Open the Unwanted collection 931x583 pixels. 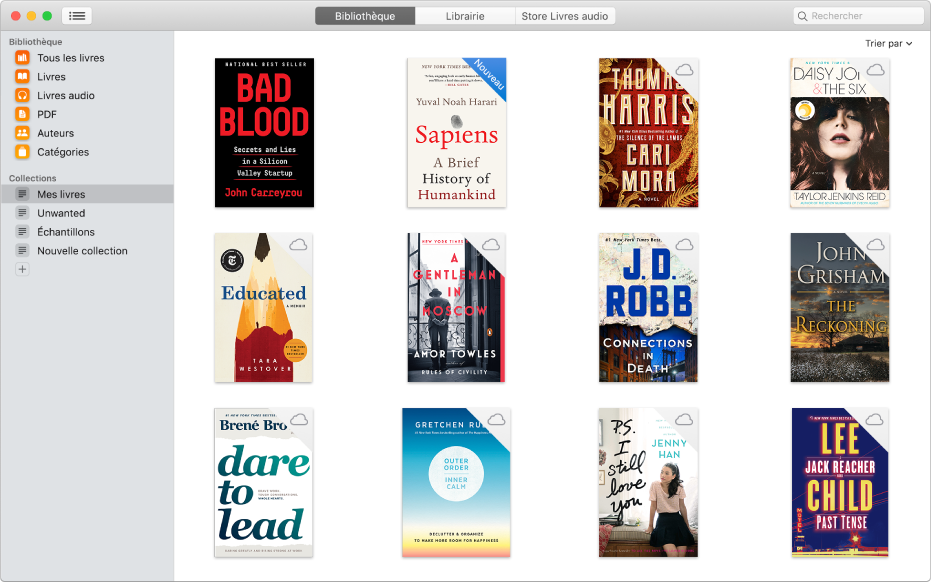coord(87,213)
